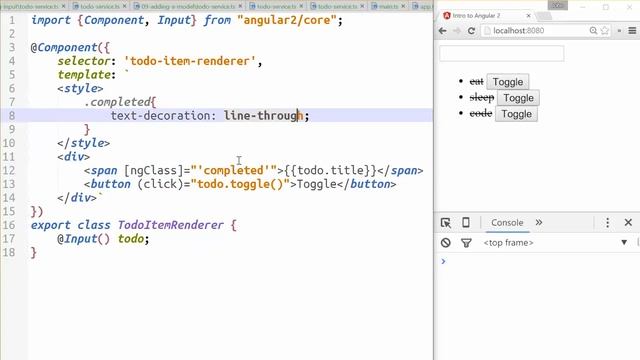The height and width of the screenshot is (360, 640).
Task: Reload the localhost page
Action: (471, 31)
